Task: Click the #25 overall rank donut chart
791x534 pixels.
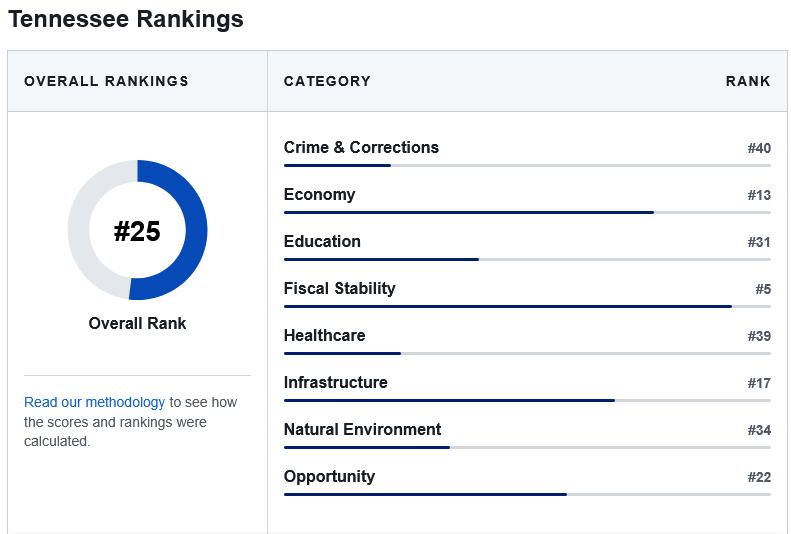Action: (x=137, y=230)
